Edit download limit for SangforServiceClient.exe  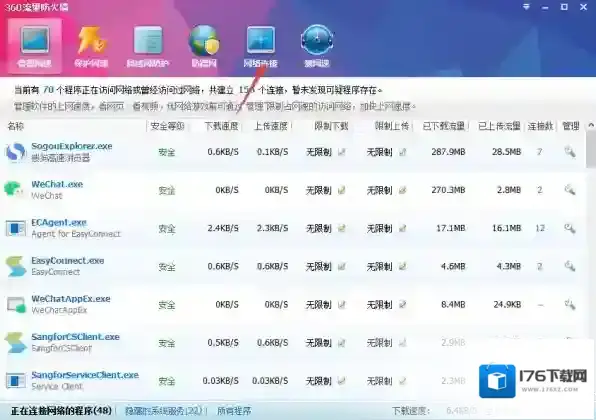point(342,381)
